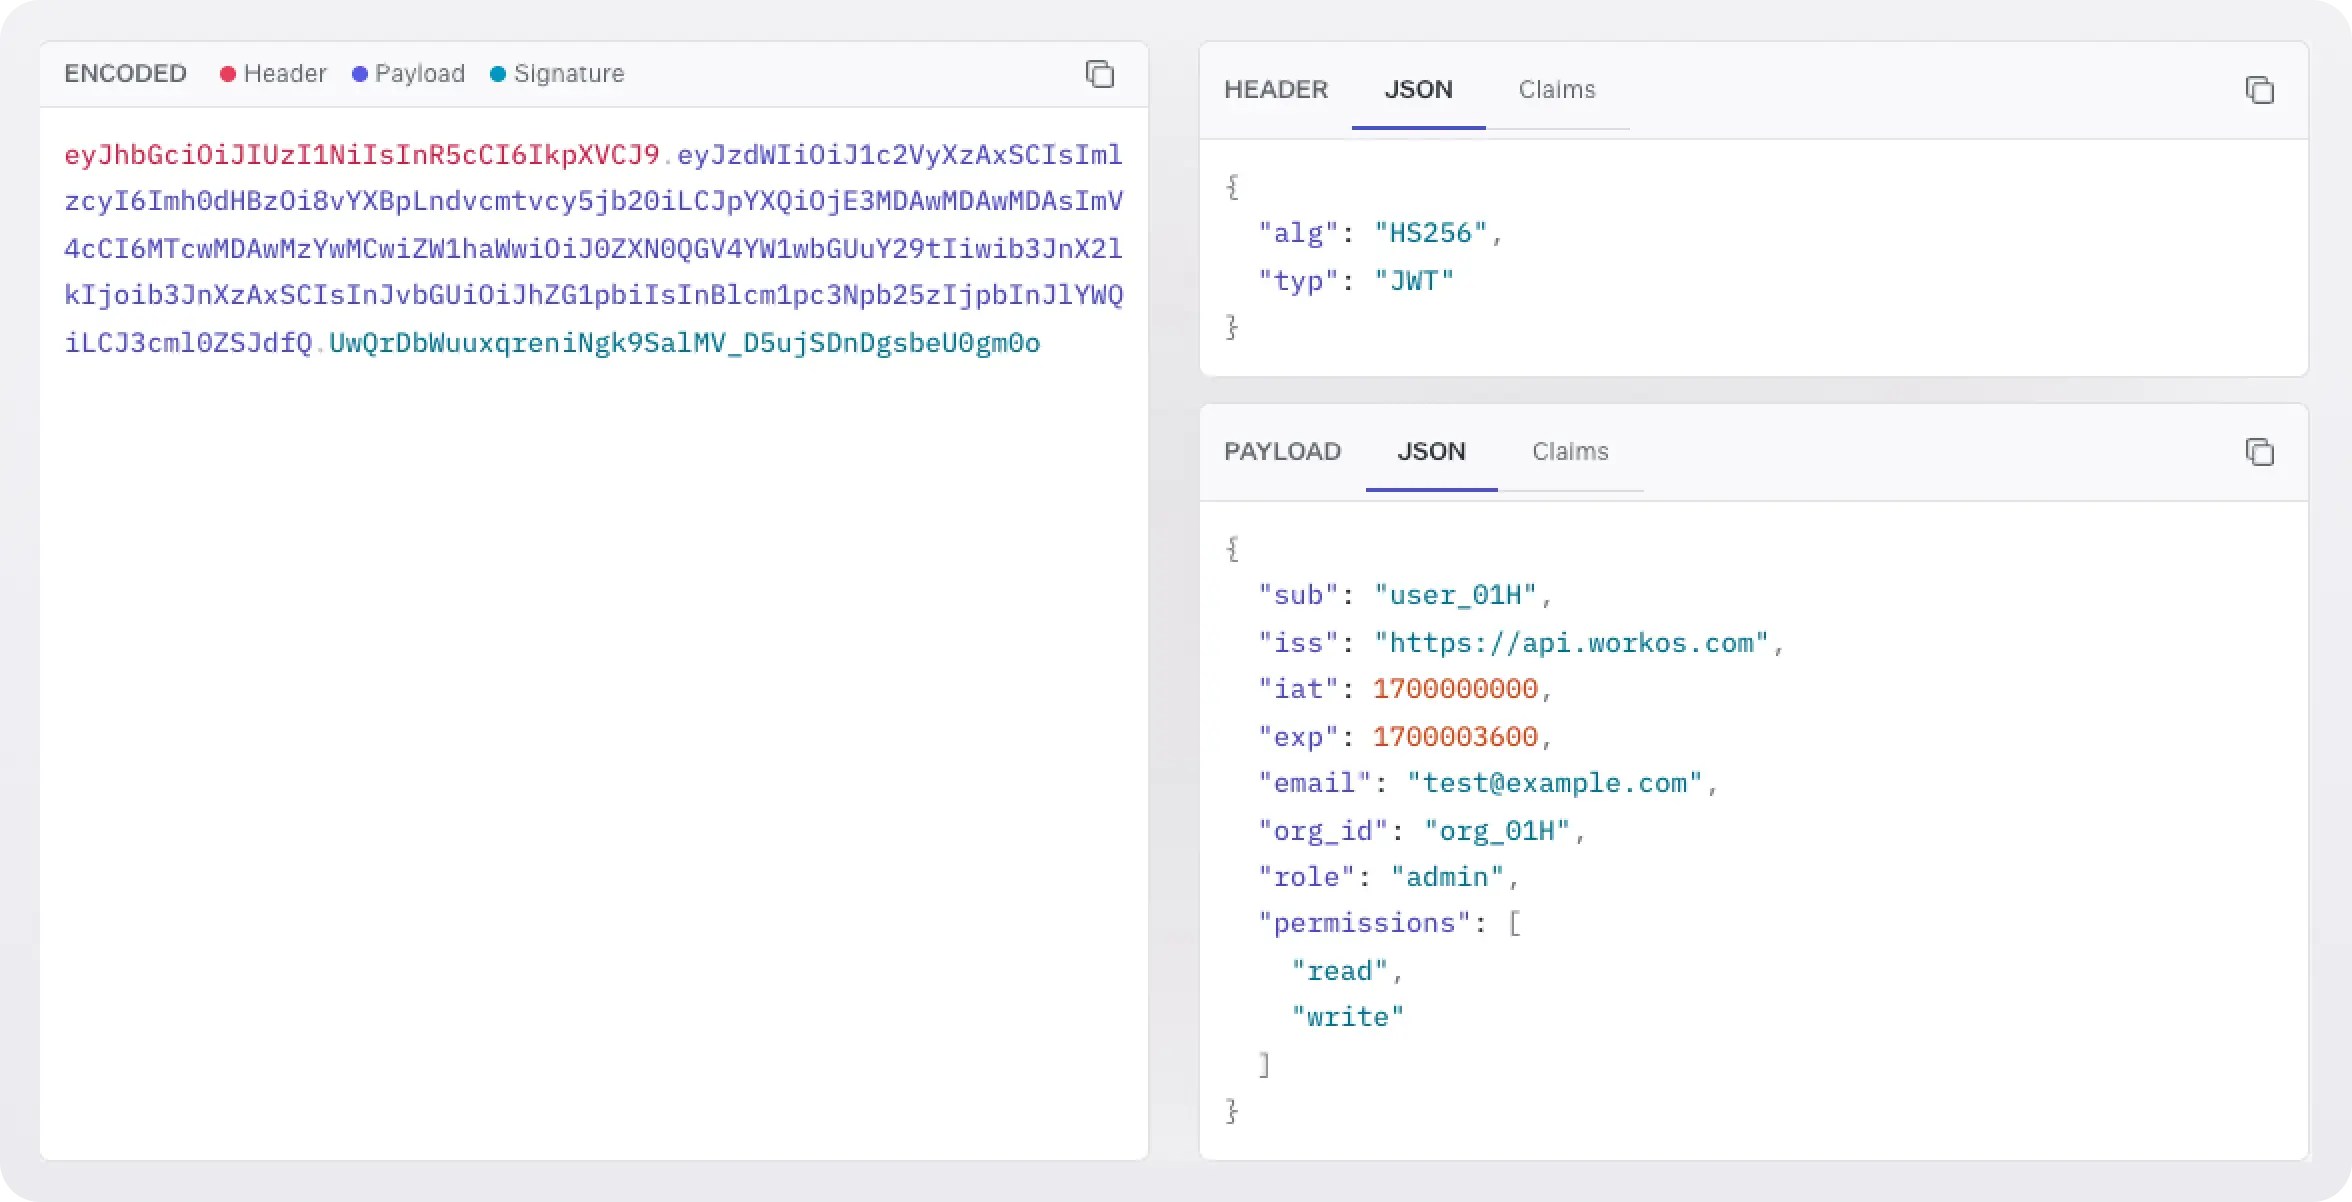The height and width of the screenshot is (1202, 2352).
Task: Click the "admin" role value in the payload
Action: tap(1449, 876)
